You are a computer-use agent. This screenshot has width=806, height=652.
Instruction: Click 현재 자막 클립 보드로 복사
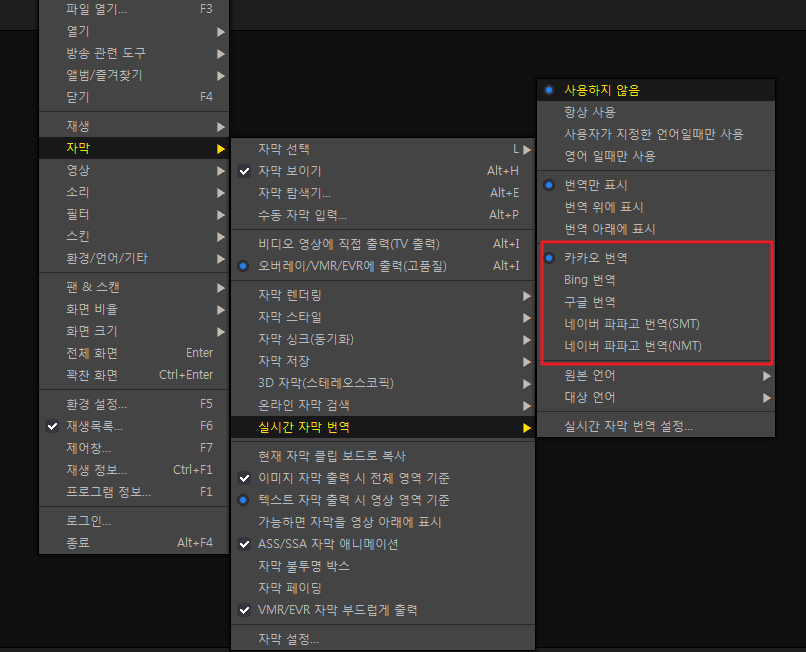pos(383,456)
